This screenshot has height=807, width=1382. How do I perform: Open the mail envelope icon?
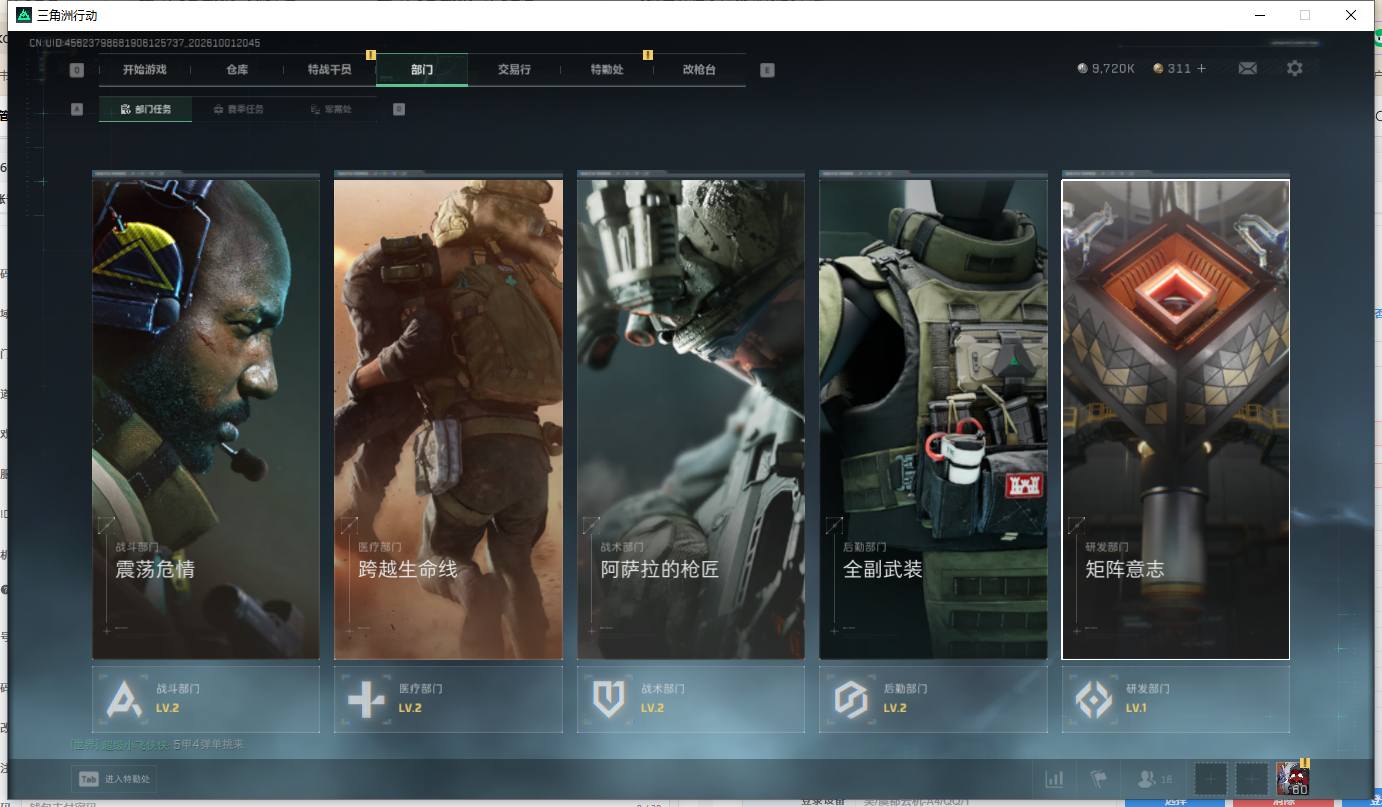click(x=1248, y=68)
